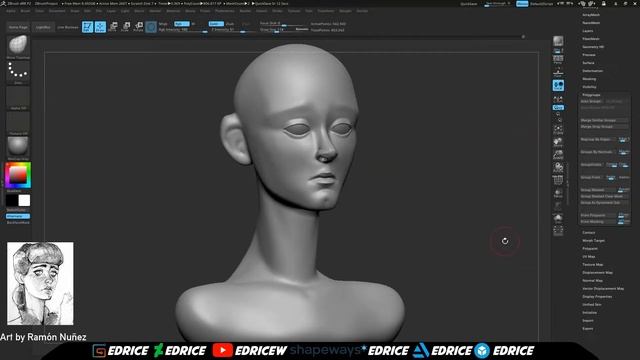Open the current brush thumbnail picker

[18, 45]
